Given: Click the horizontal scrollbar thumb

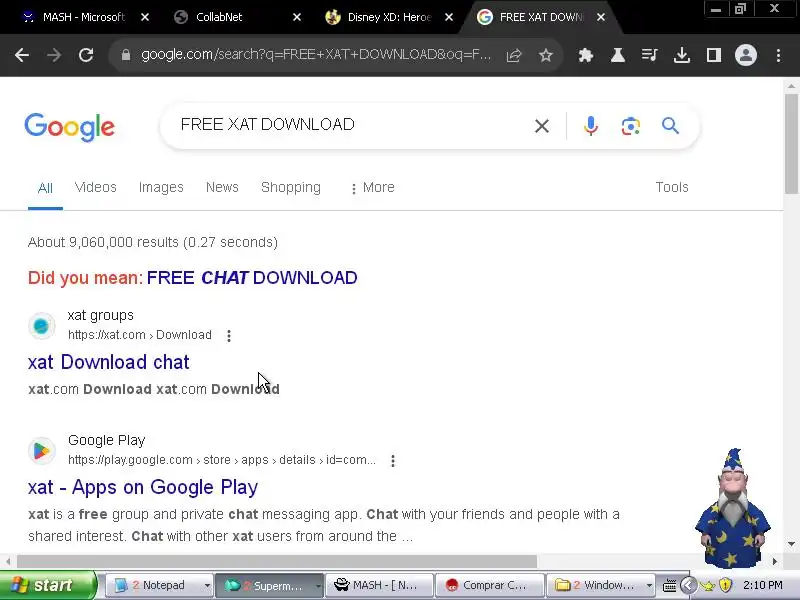Looking at the screenshot, I should coord(277,561).
